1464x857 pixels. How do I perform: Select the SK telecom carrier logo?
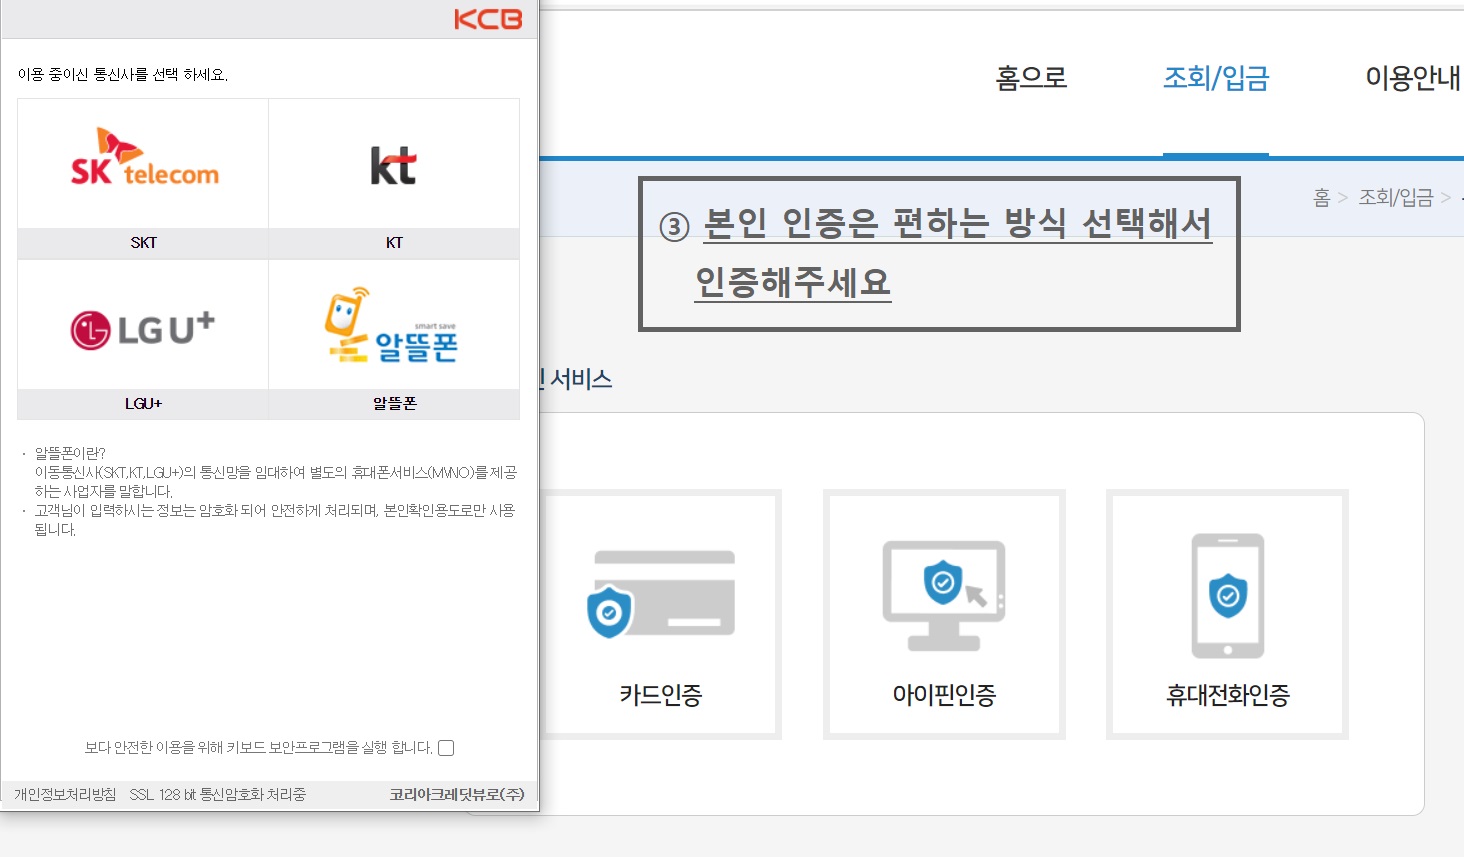click(144, 158)
